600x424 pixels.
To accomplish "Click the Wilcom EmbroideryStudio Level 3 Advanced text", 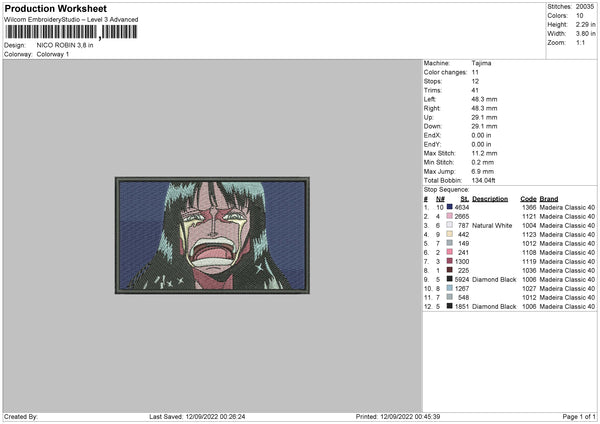I will tap(71, 20).
